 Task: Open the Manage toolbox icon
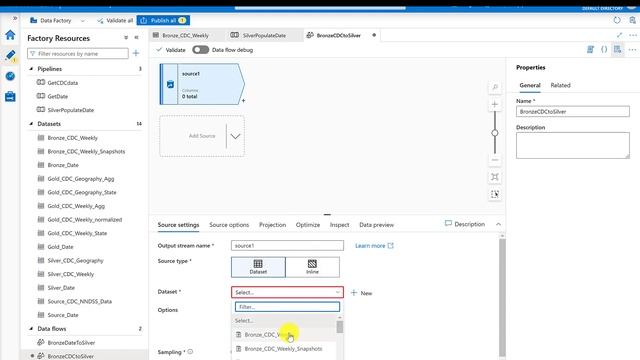(x=10, y=97)
